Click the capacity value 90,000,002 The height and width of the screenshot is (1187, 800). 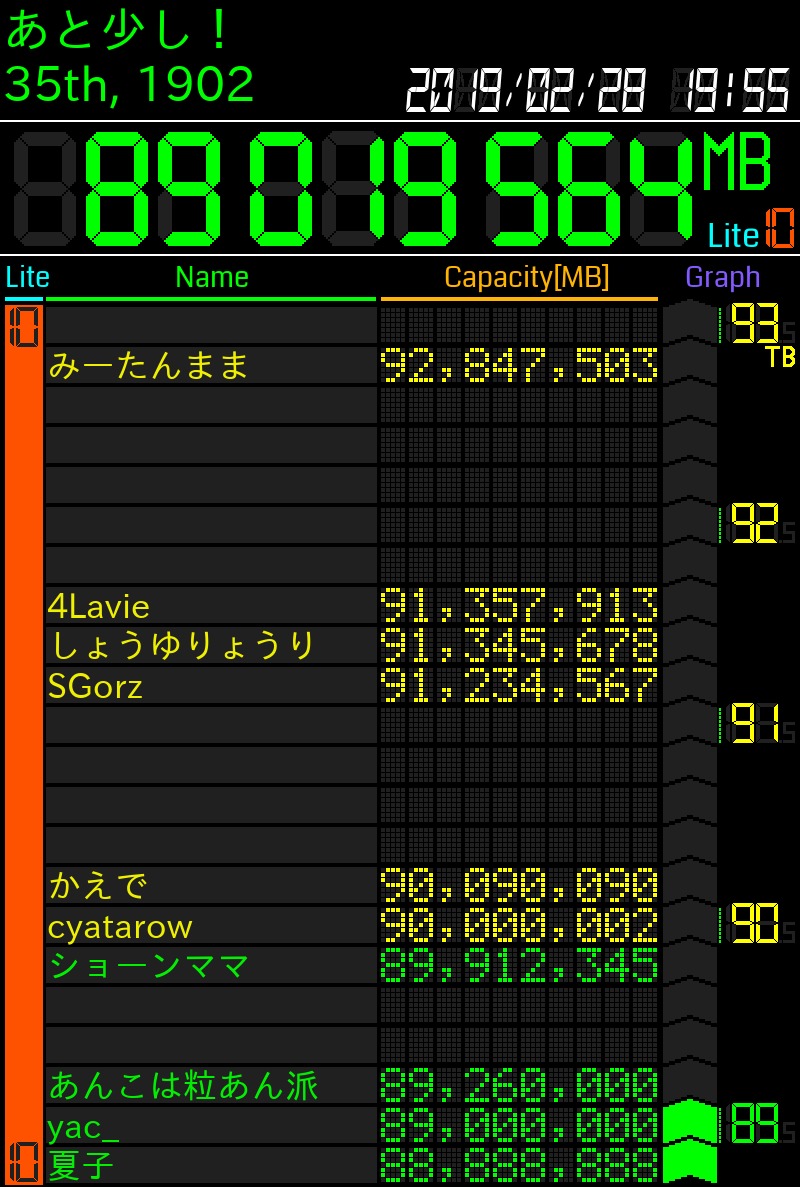[x=519, y=927]
